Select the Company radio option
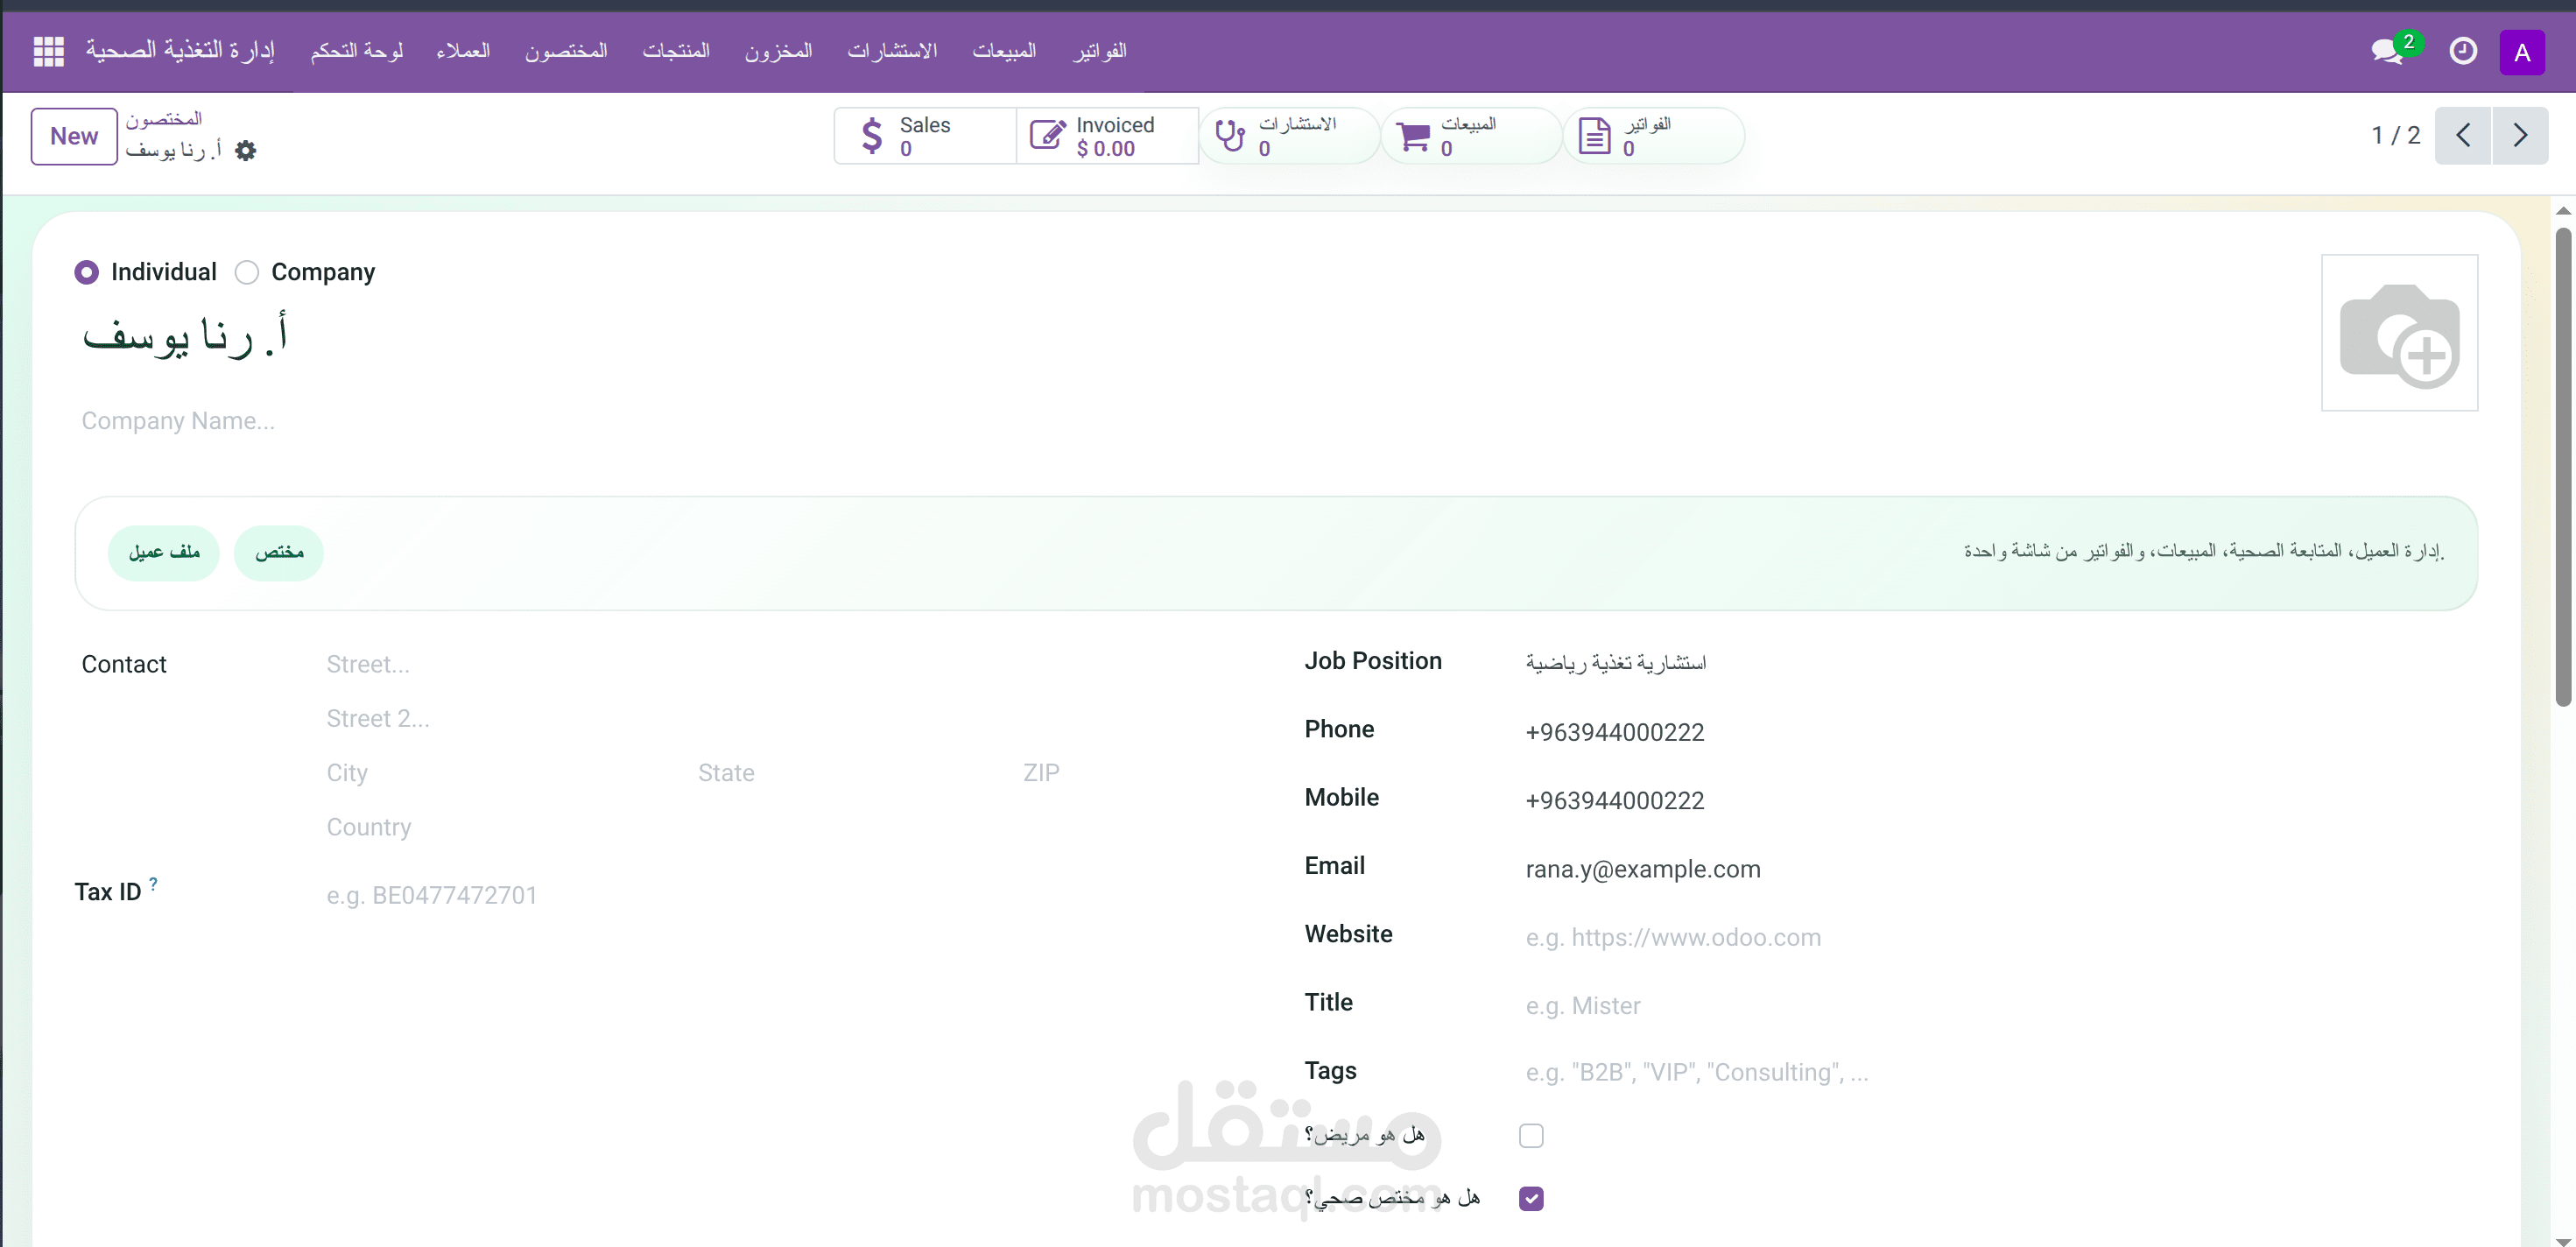This screenshot has width=2576, height=1247. click(247, 272)
